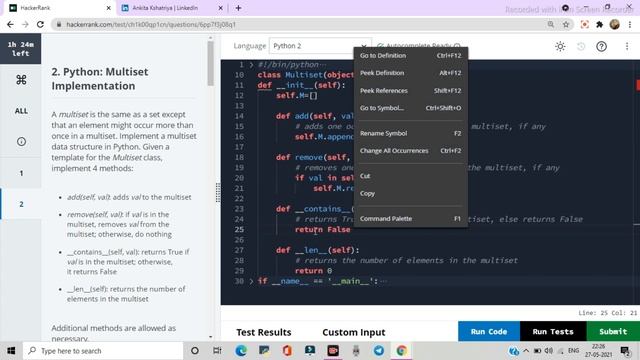Open a new browser tab with plus
Image resolution: width=640 pixels, height=360 pixels.
click(238, 8)
